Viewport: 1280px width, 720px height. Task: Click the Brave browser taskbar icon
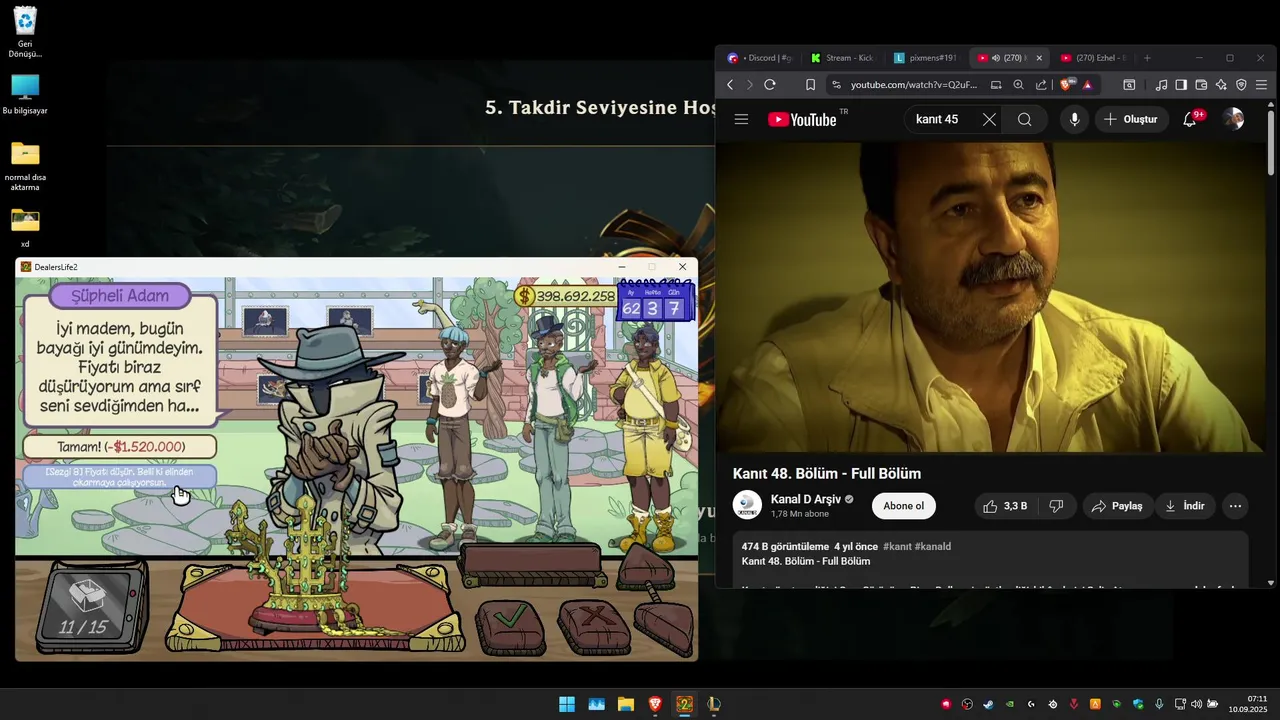pos(655,704)
